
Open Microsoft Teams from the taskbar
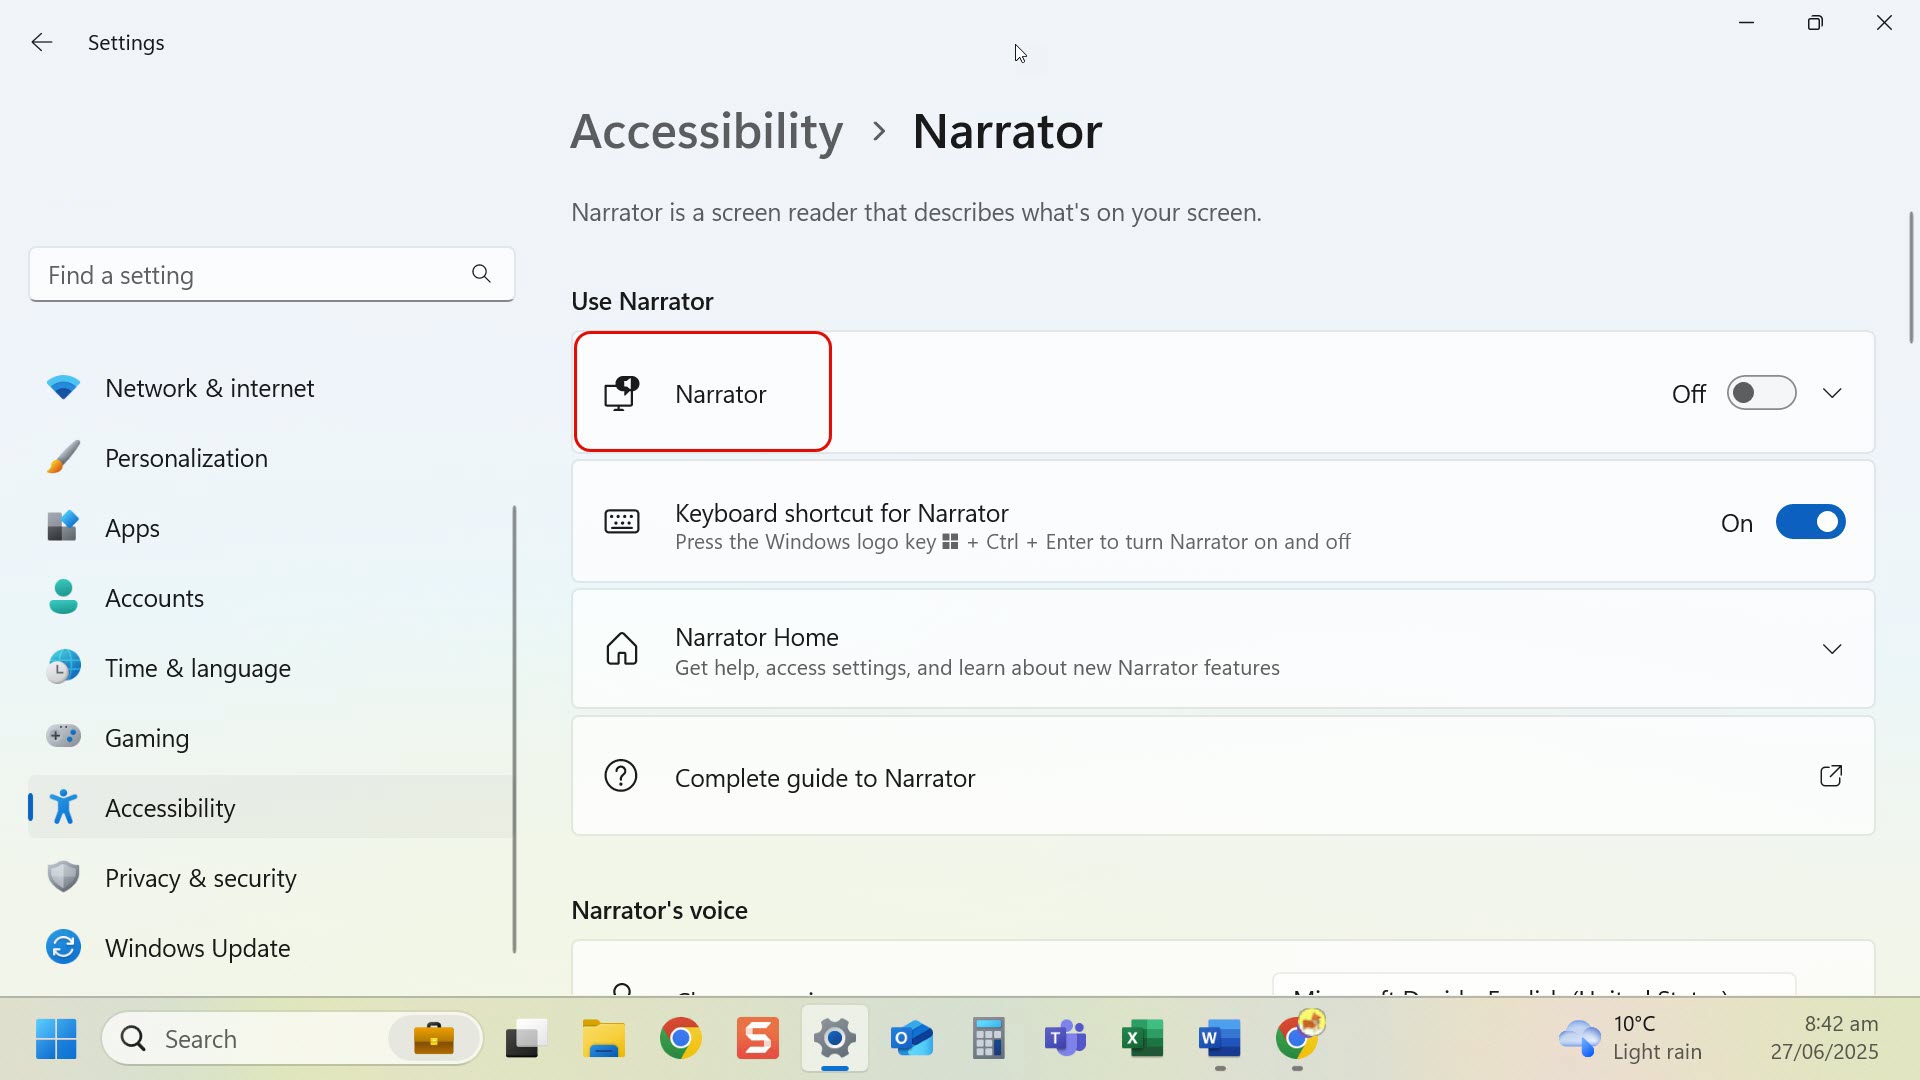[x=1066, y=1039]
